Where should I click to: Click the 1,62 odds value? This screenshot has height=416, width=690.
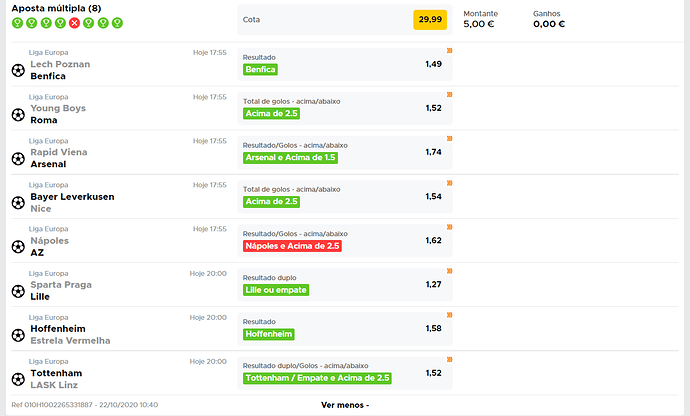pos(433,241)
